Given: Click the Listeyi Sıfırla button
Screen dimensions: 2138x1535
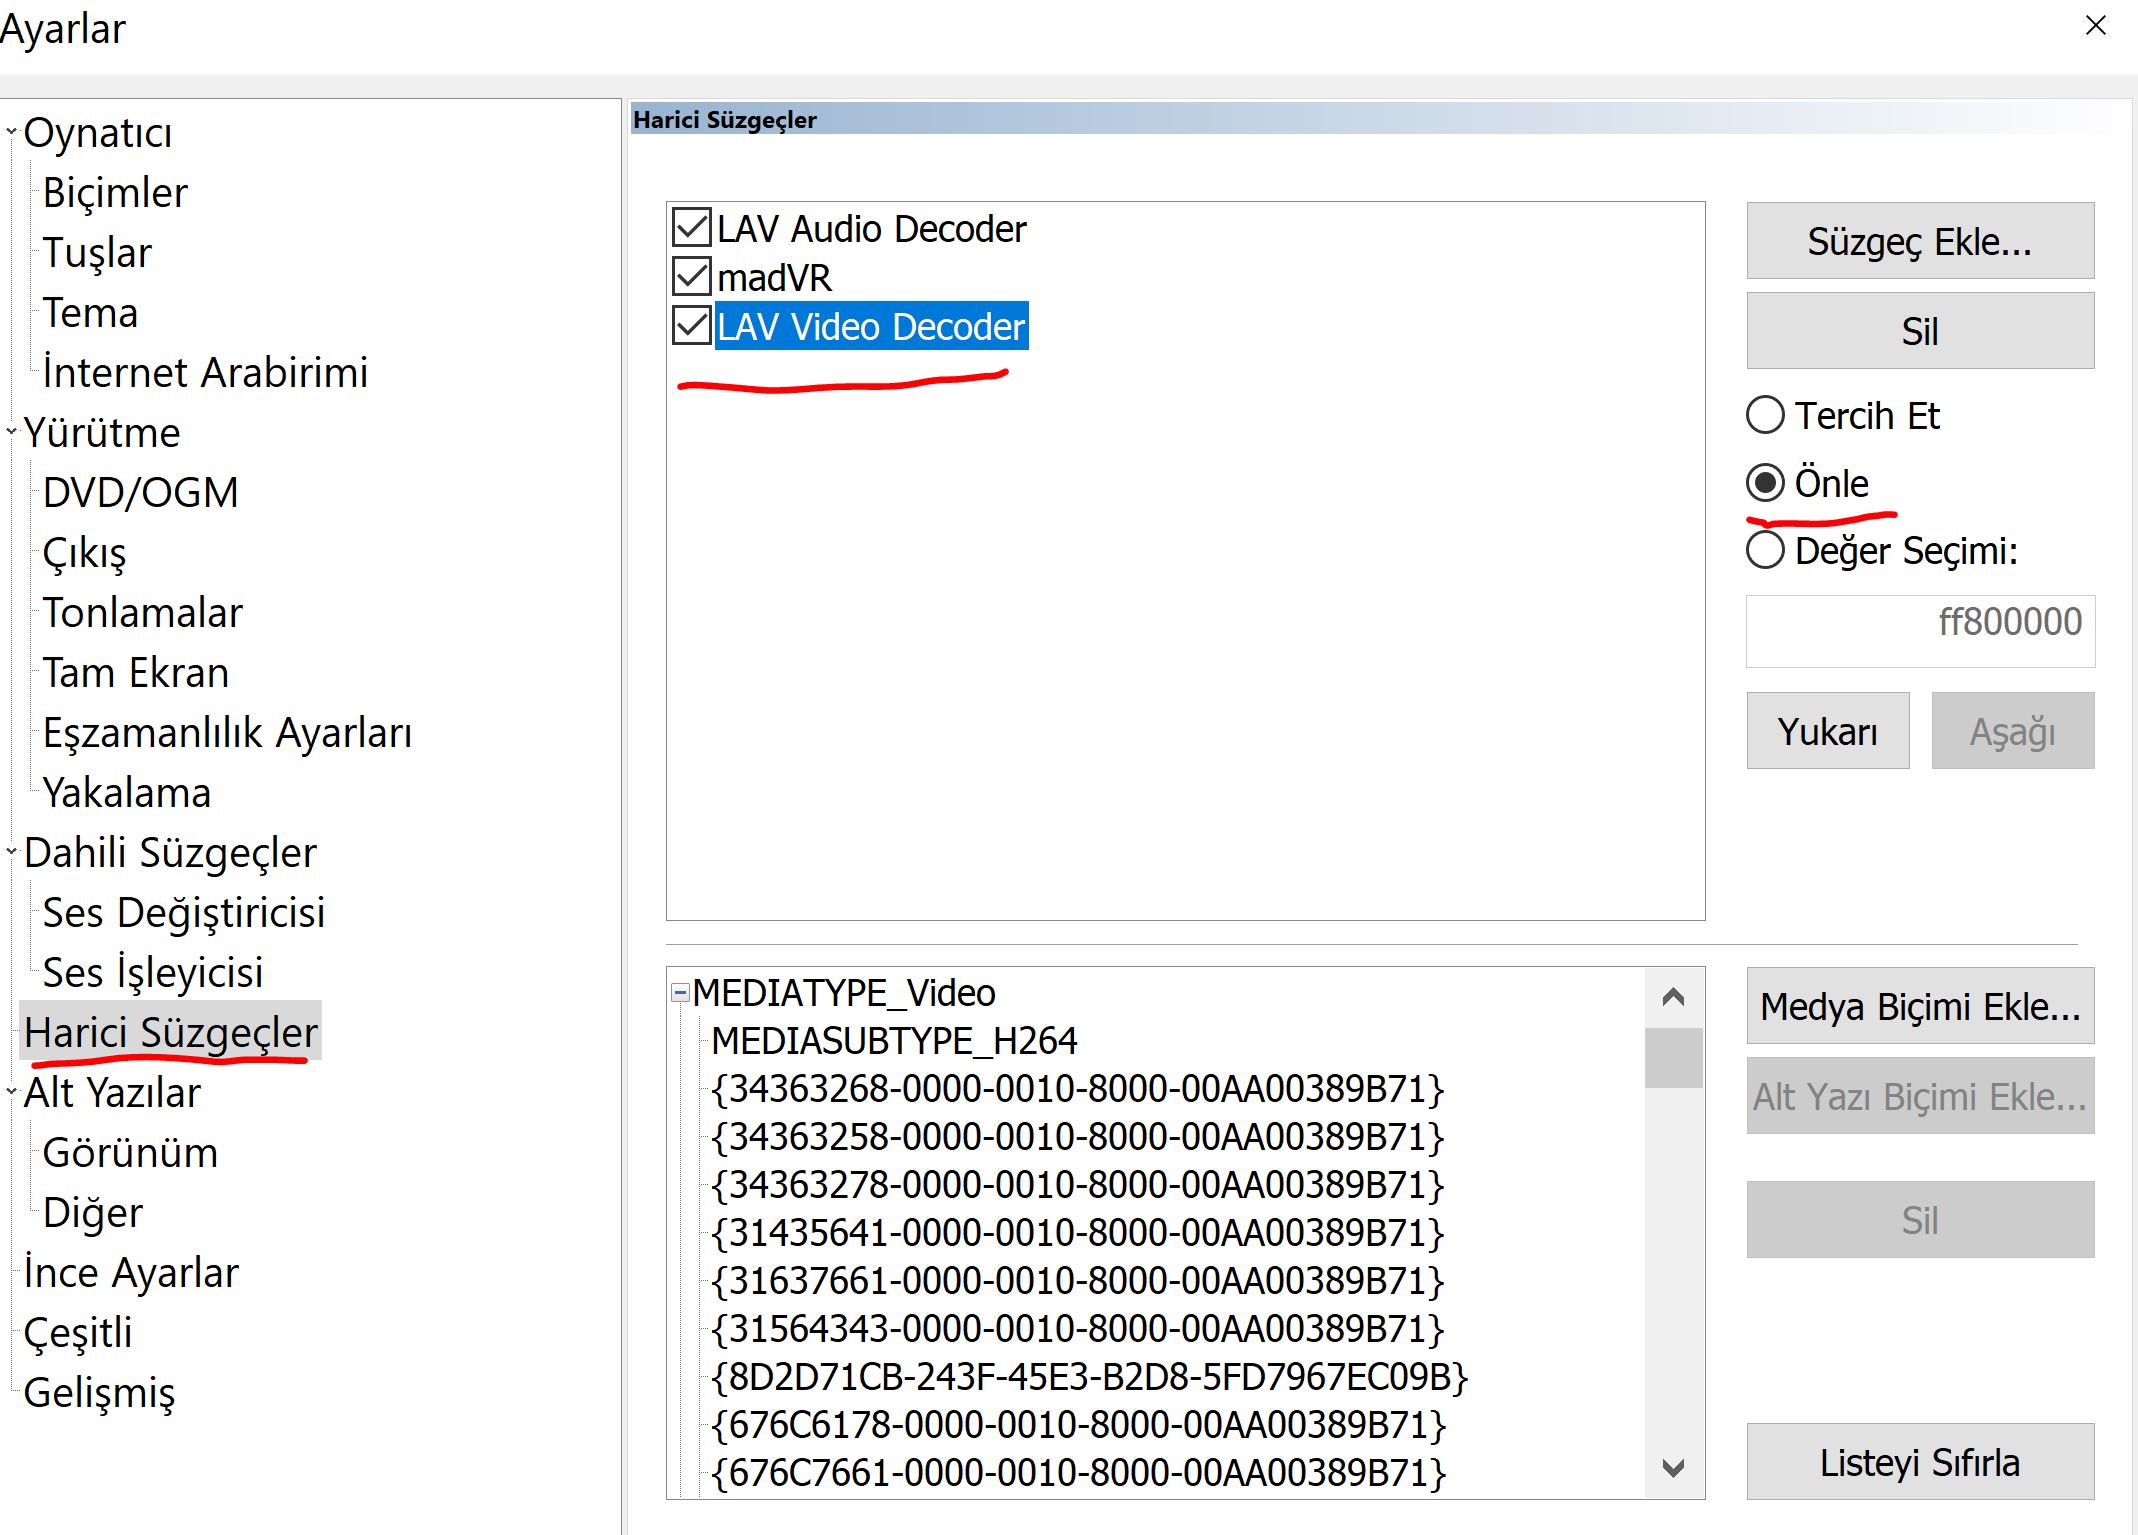Looking at the screenshot, I should coord(1920,1462).
